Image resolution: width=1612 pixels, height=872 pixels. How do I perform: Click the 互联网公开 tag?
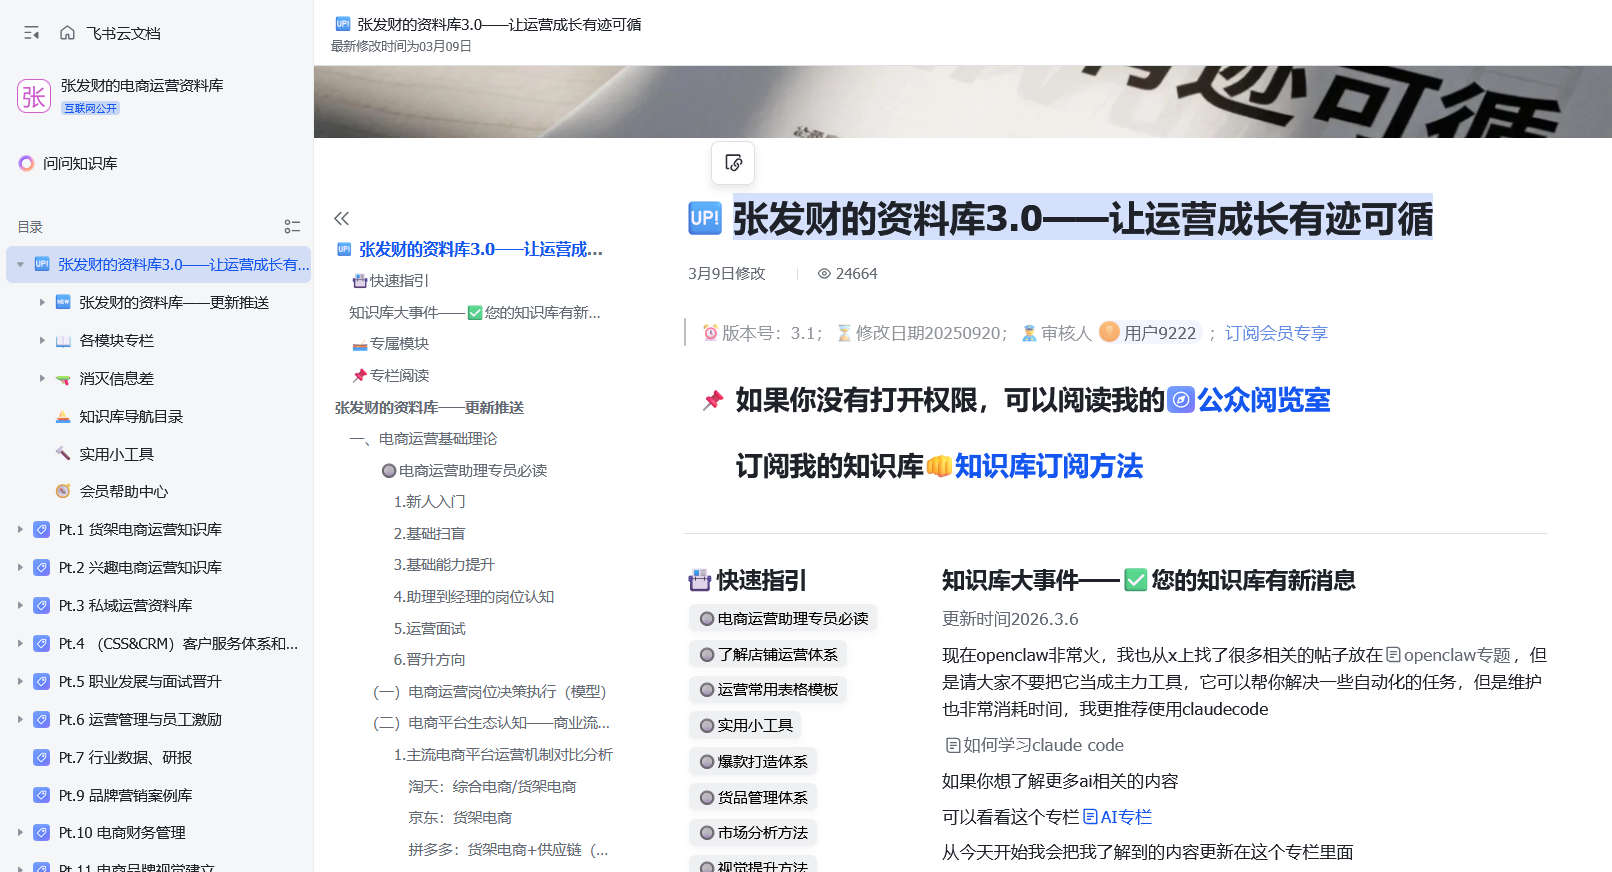point(91,108)
